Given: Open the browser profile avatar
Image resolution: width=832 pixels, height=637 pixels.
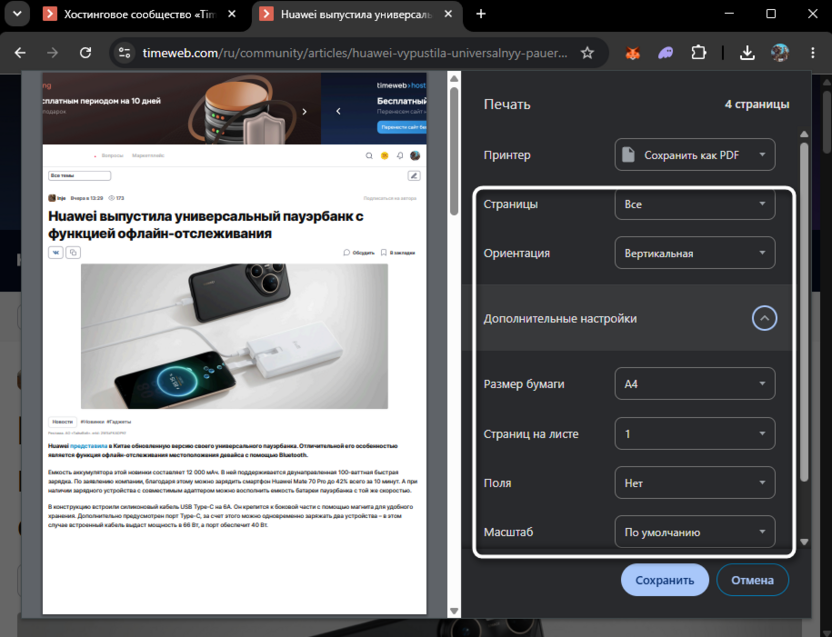Looking at the screenshot, I should click(779, 53).
